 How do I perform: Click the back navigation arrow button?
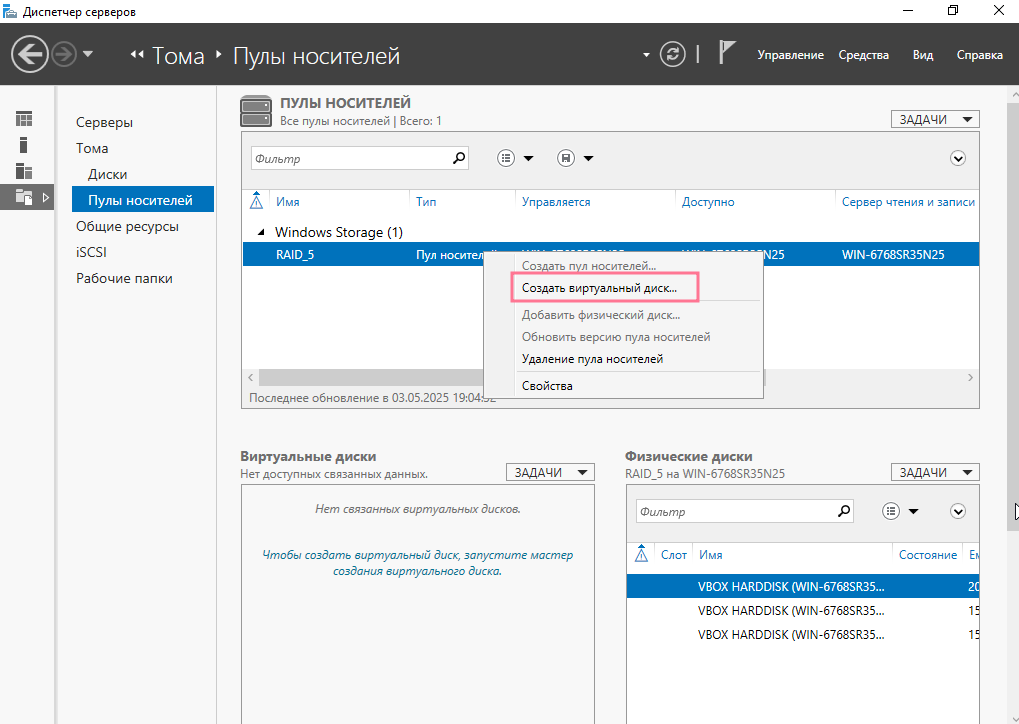30,54
